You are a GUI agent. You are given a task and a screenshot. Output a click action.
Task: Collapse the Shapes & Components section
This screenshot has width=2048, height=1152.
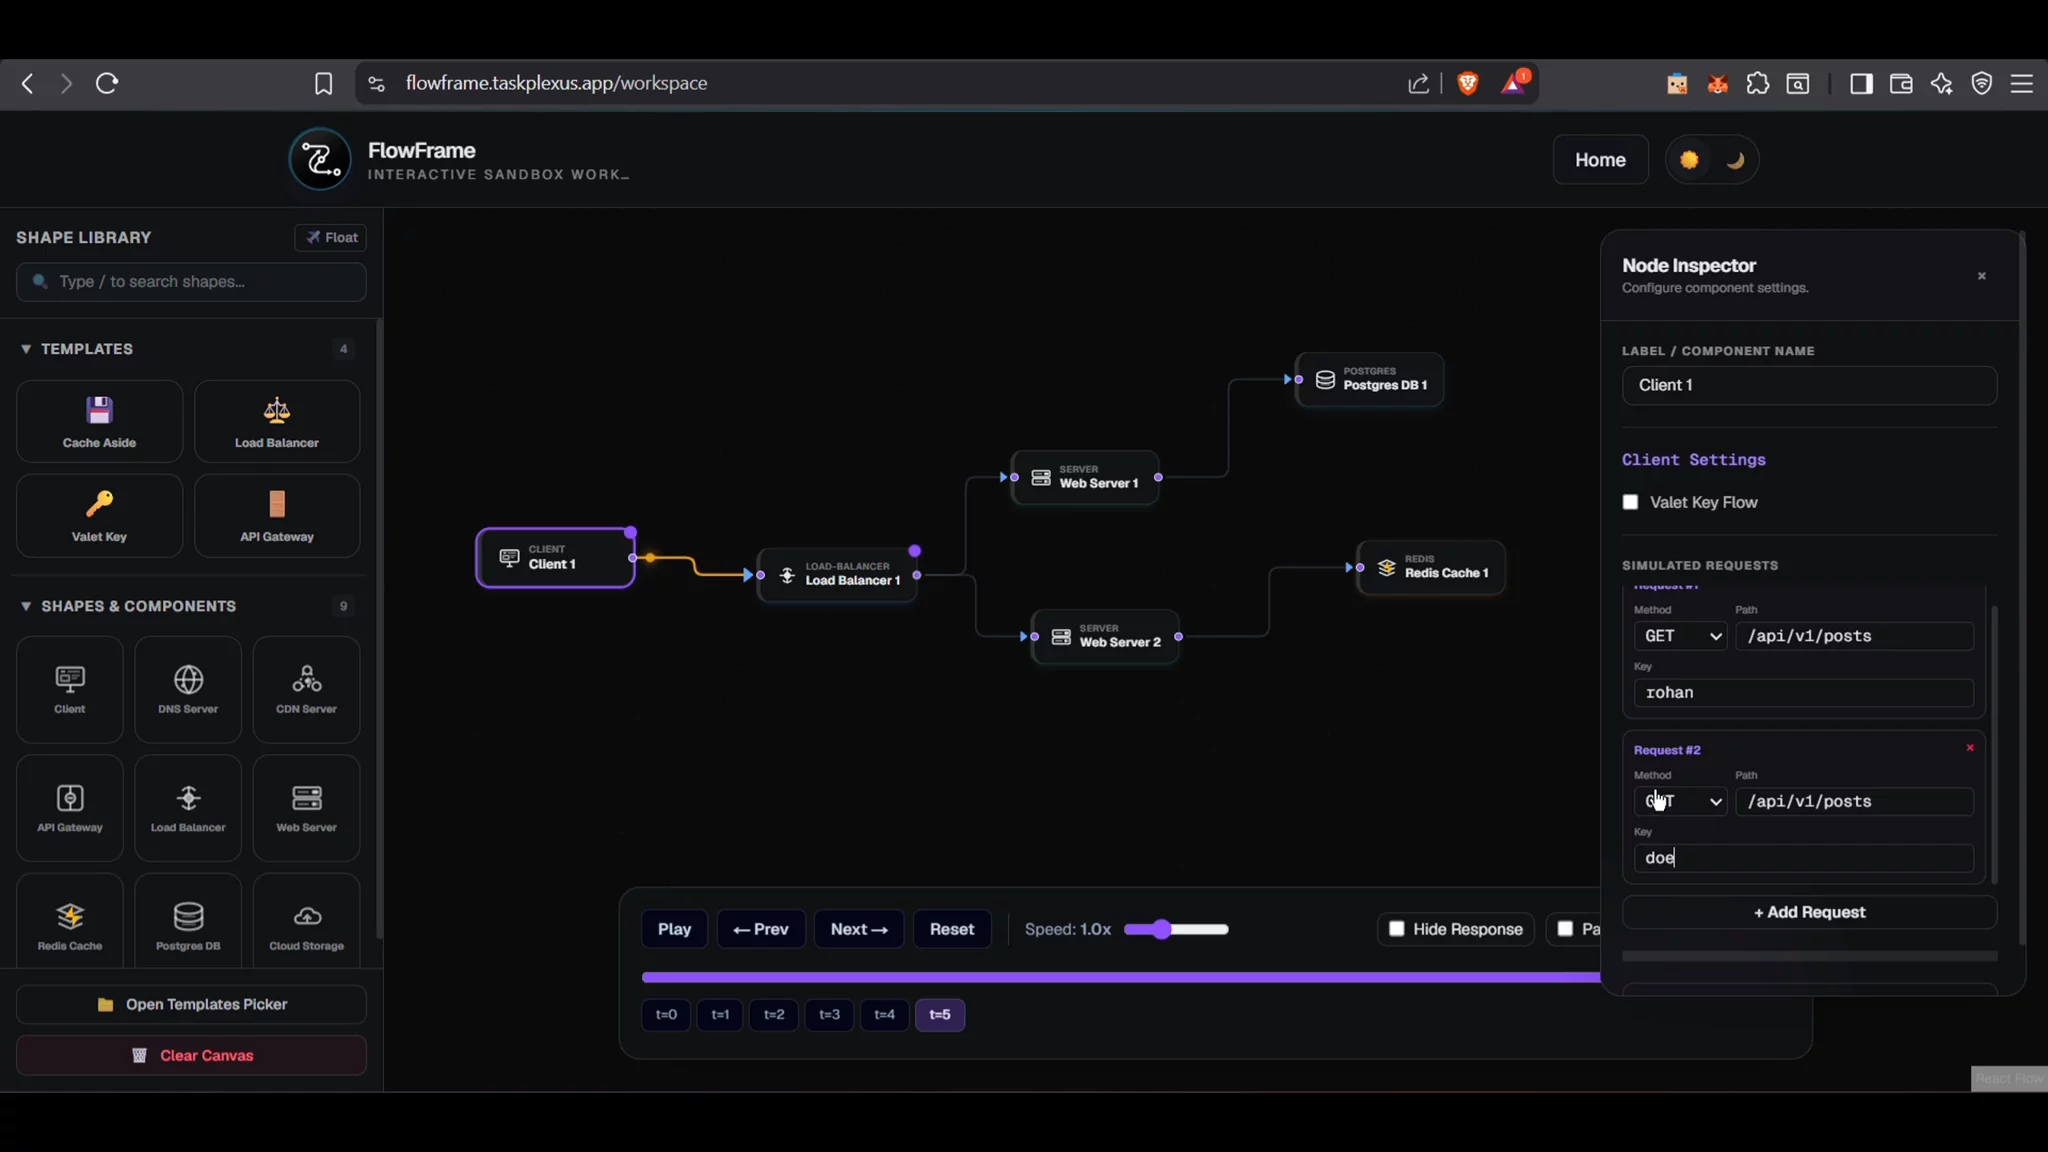pos(26,606)
